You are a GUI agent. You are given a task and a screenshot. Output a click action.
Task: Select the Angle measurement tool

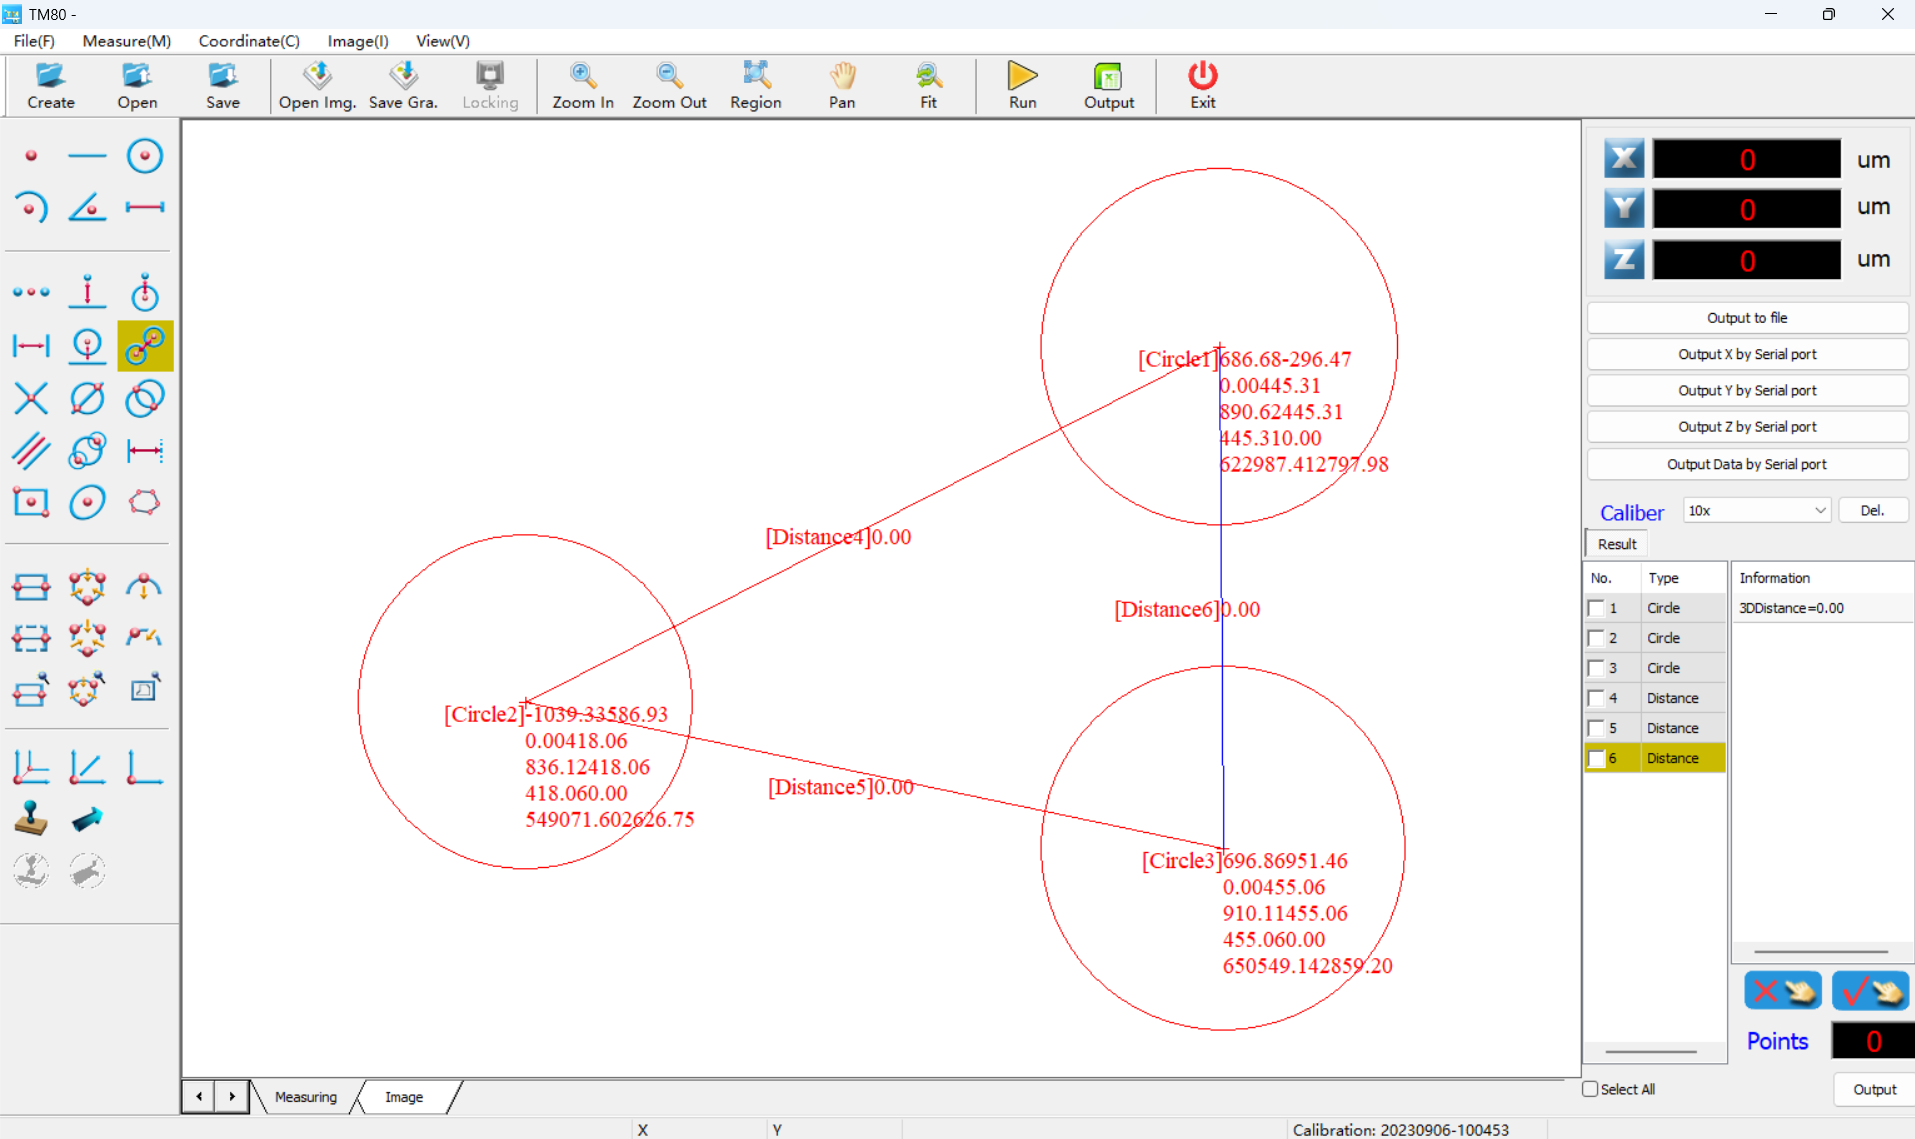point(87,207)
